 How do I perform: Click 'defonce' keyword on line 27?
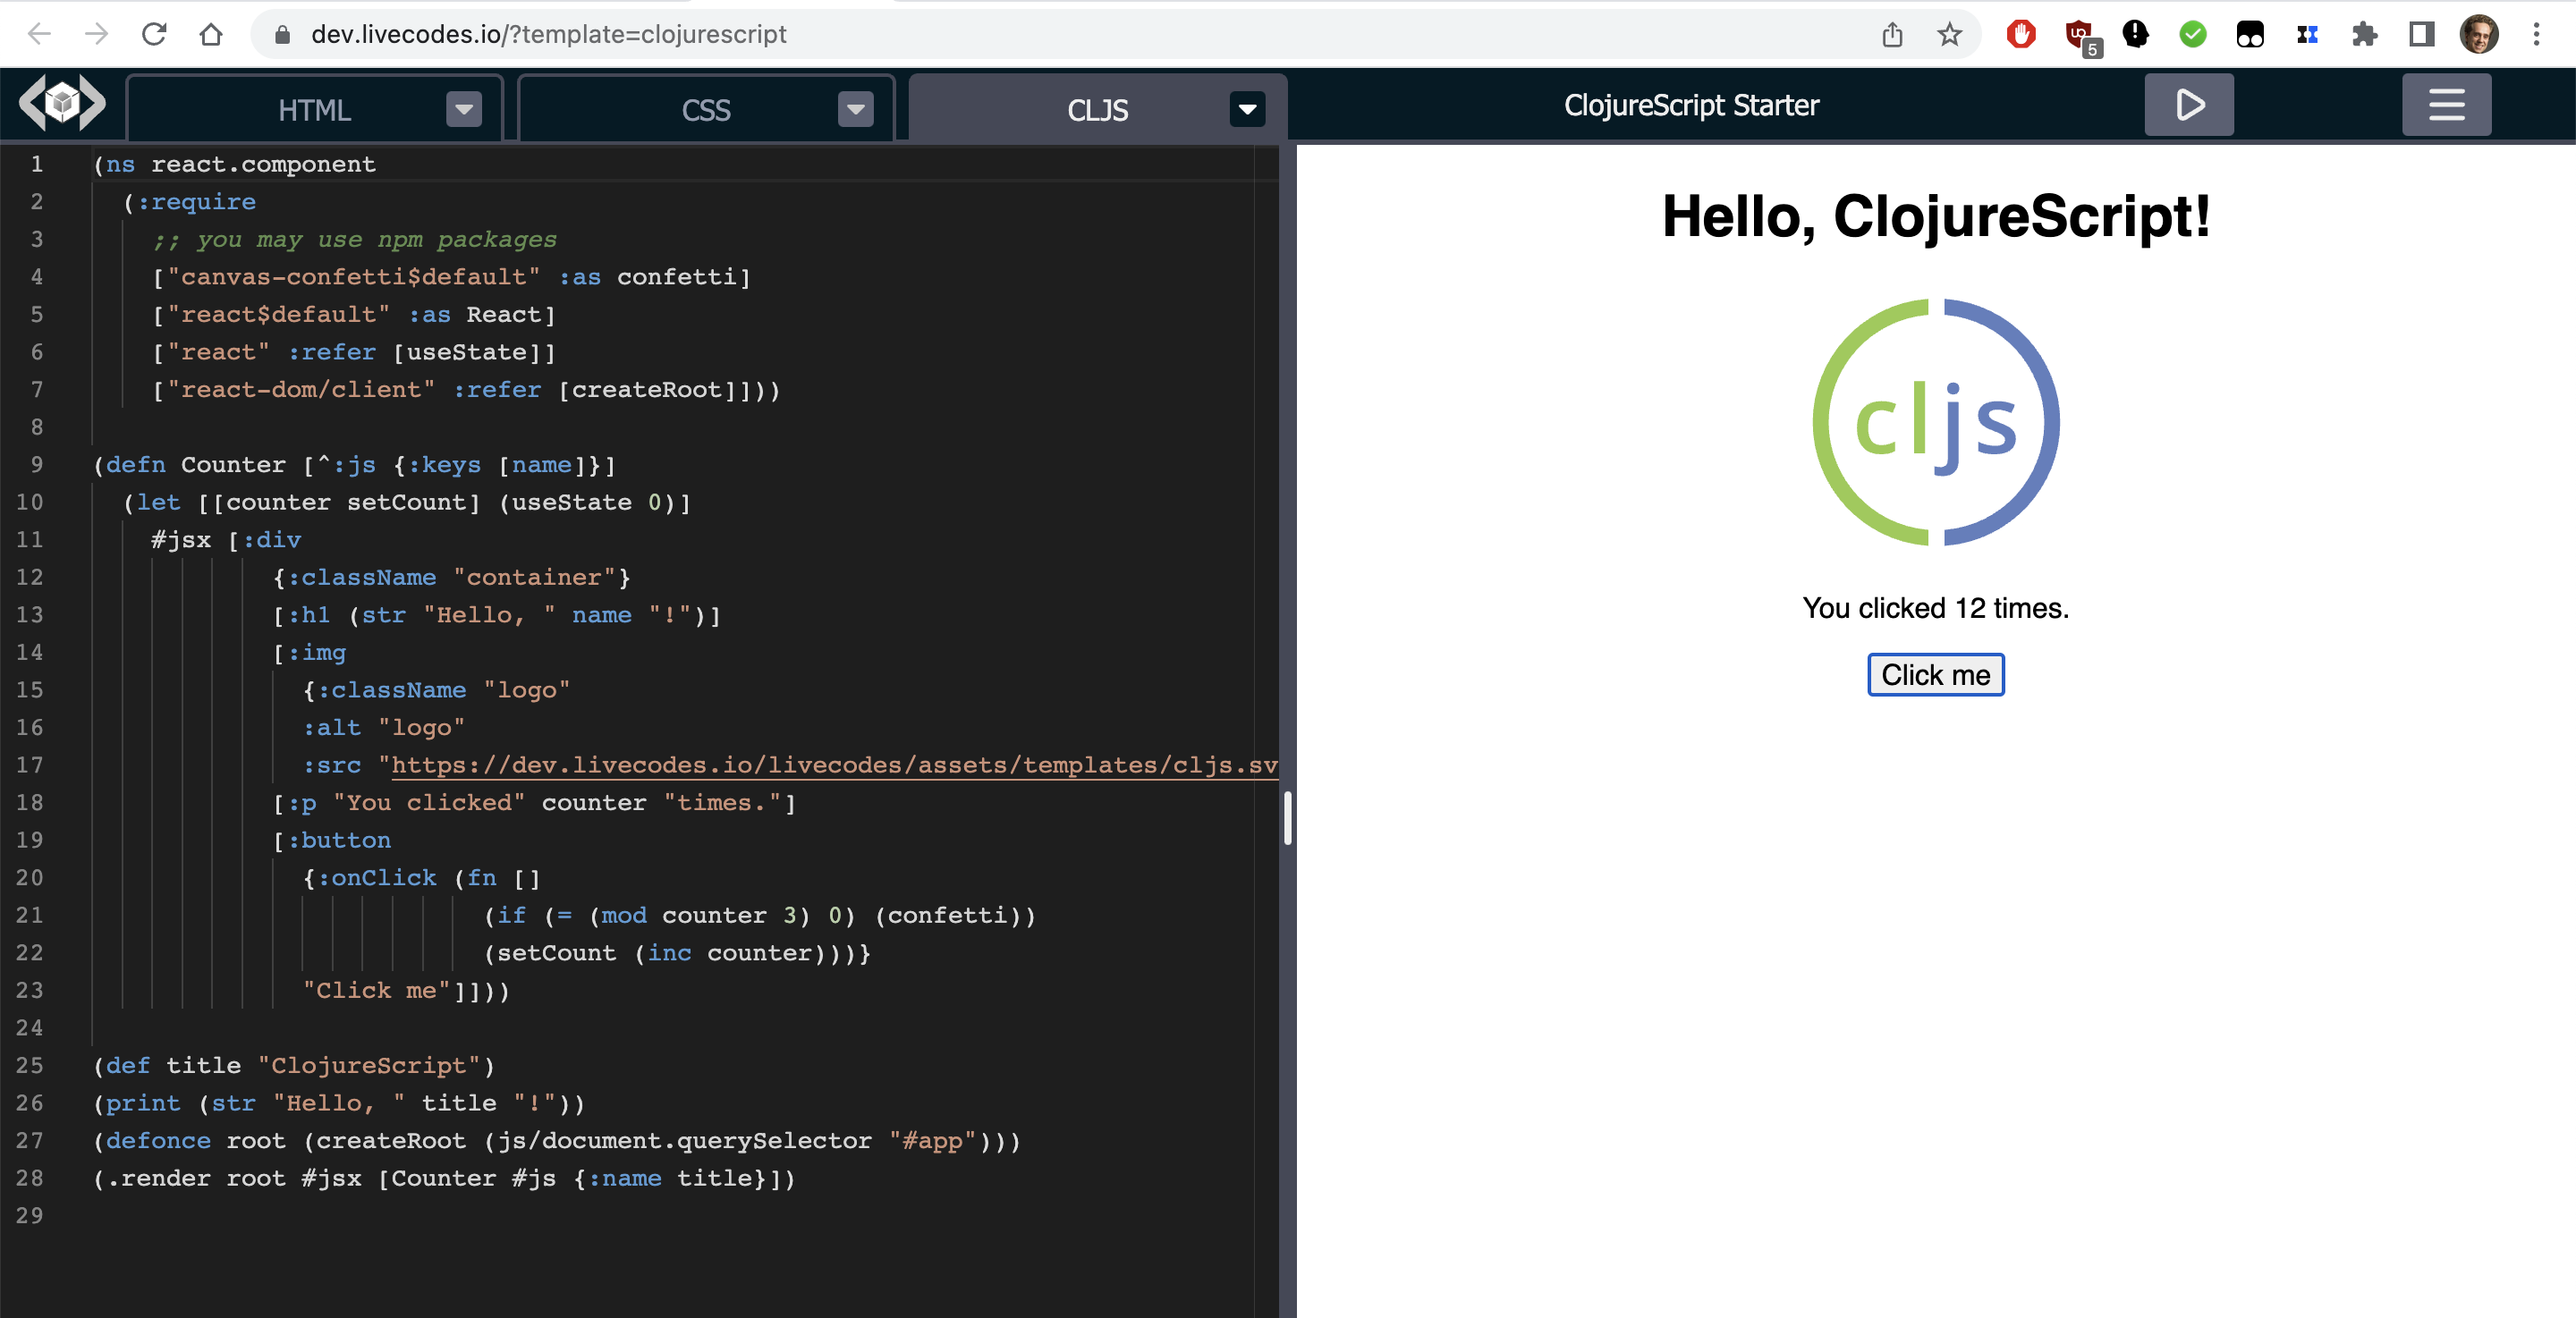(158, 1140)
